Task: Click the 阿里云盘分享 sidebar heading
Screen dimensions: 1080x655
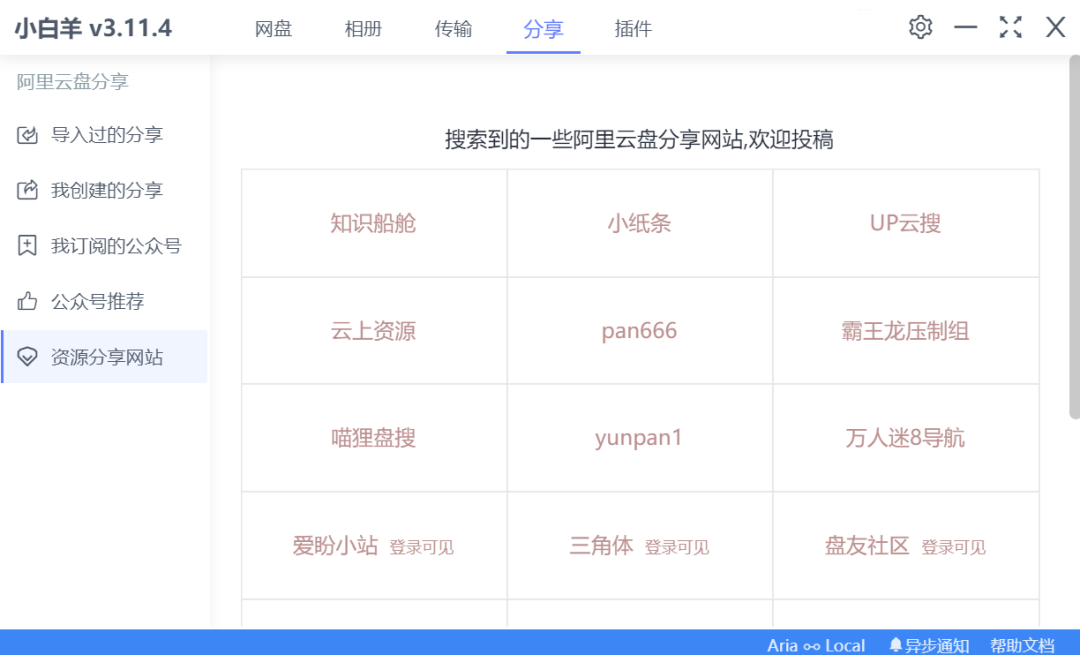Action: [x=73, y=82]
